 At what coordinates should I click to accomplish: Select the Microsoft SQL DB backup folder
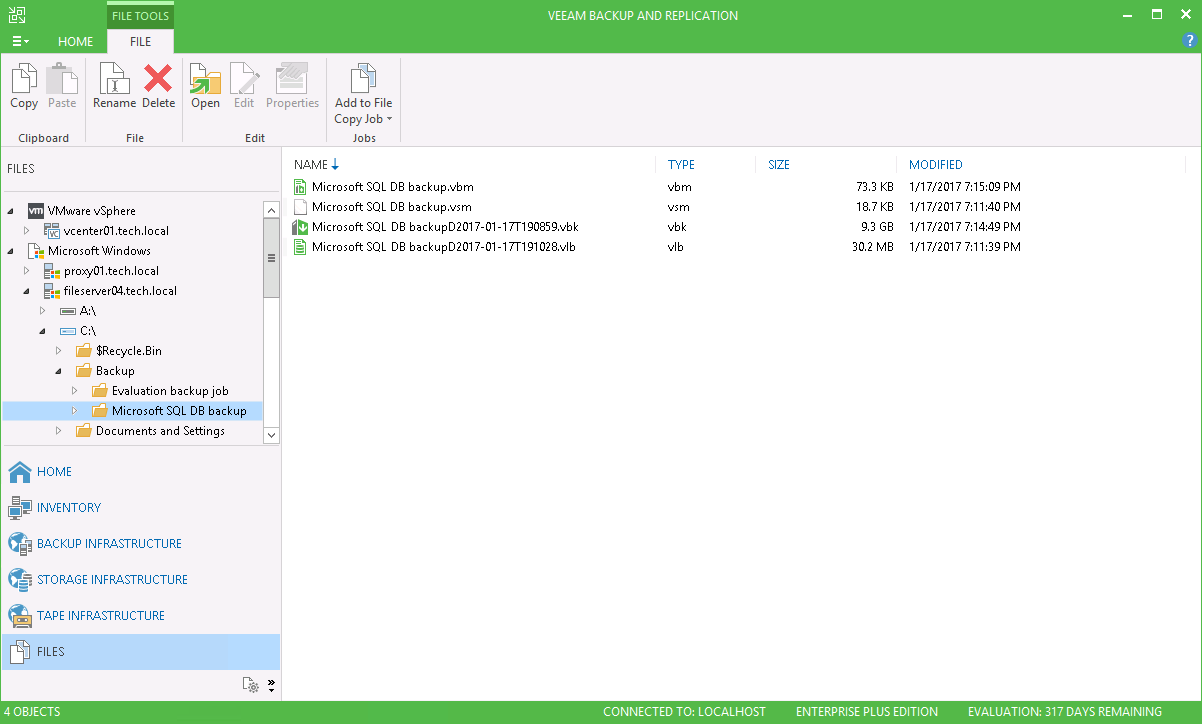[x=179, y=411]
